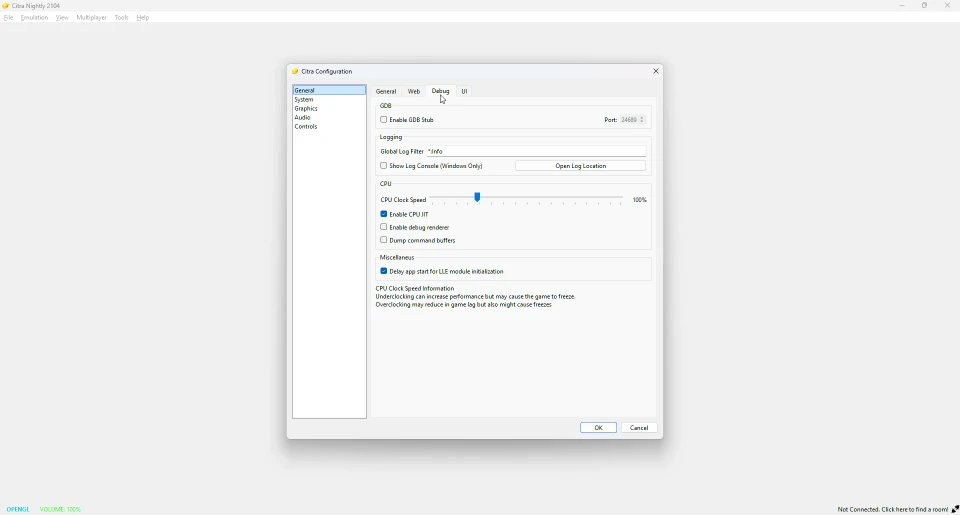
Task: Click the CPU Clock Speed Information heading
Action: tap(414, 288)
